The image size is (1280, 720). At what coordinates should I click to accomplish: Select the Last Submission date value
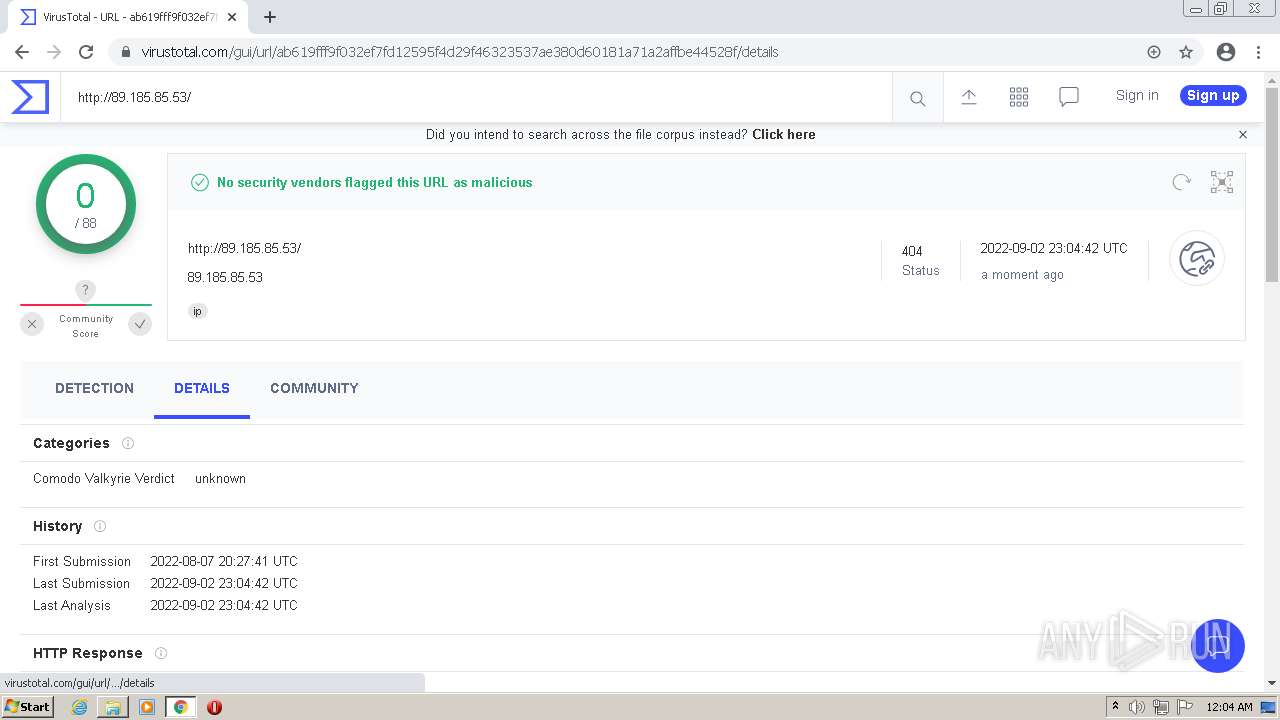224,583
